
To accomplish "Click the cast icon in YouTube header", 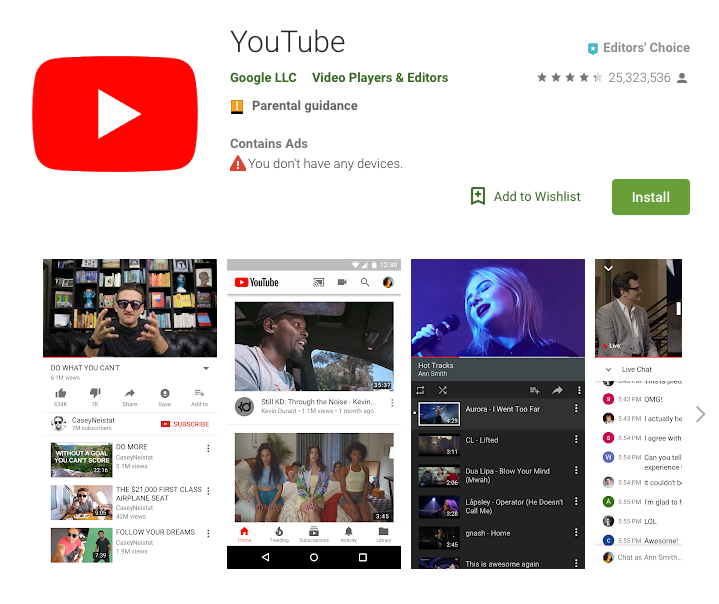I will 318,283.
